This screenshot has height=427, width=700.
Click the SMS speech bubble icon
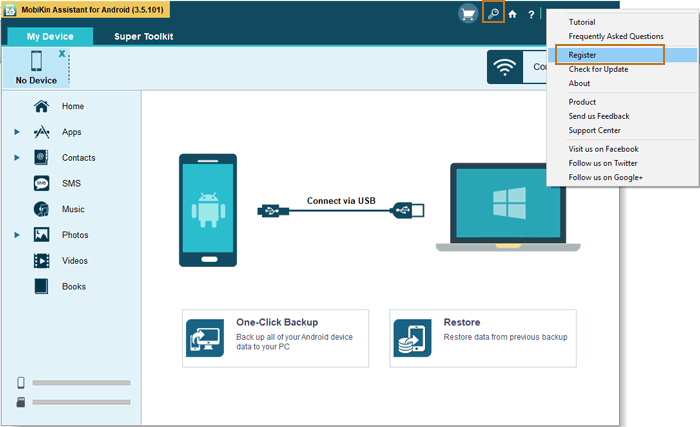pos(42,183)
